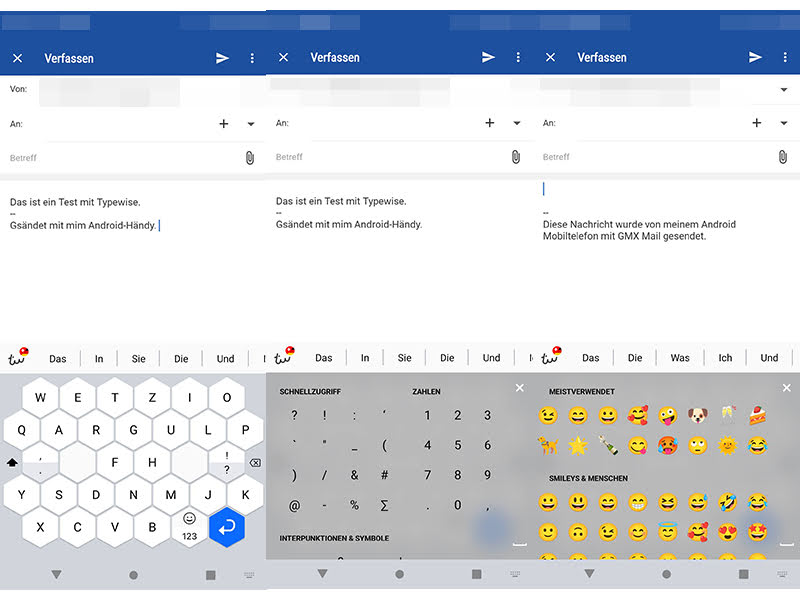Tap the # symbol in Schnellzugriff
The width and height of the screenshot is (800, 600).
pyautogui.click(x=385, y=476)
